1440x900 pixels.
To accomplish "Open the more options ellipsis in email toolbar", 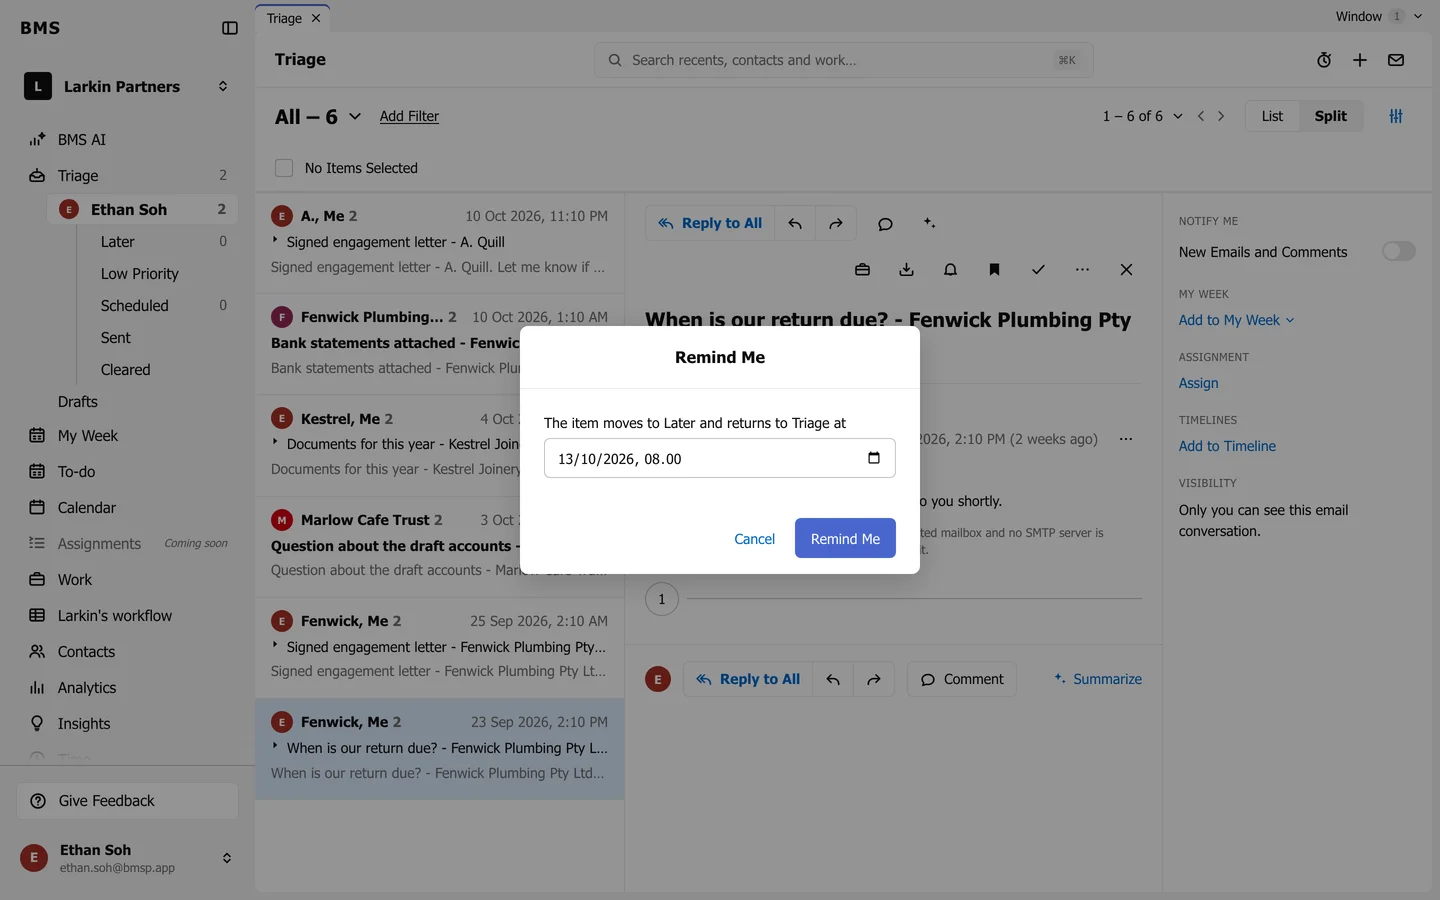I will (1082, 270).
